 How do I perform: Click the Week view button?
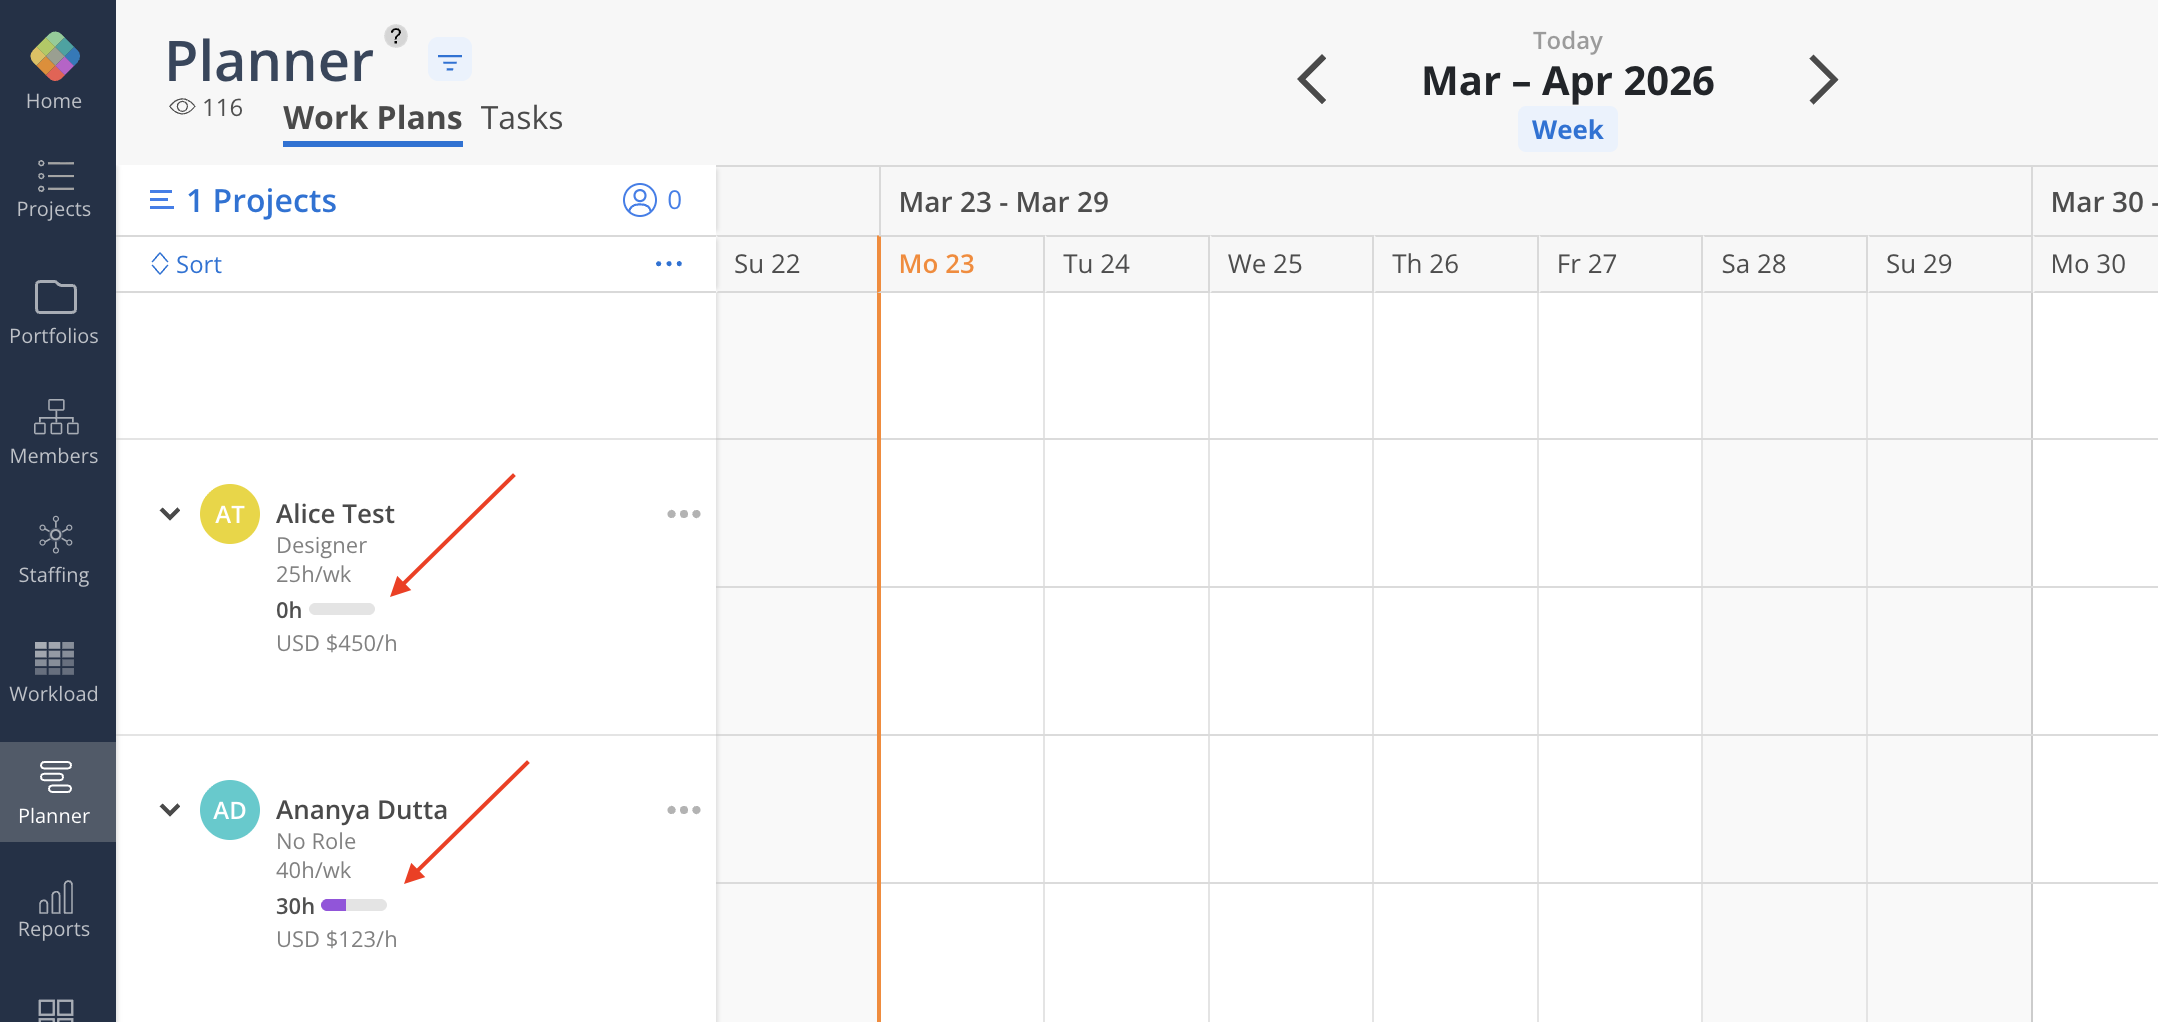1567,130
